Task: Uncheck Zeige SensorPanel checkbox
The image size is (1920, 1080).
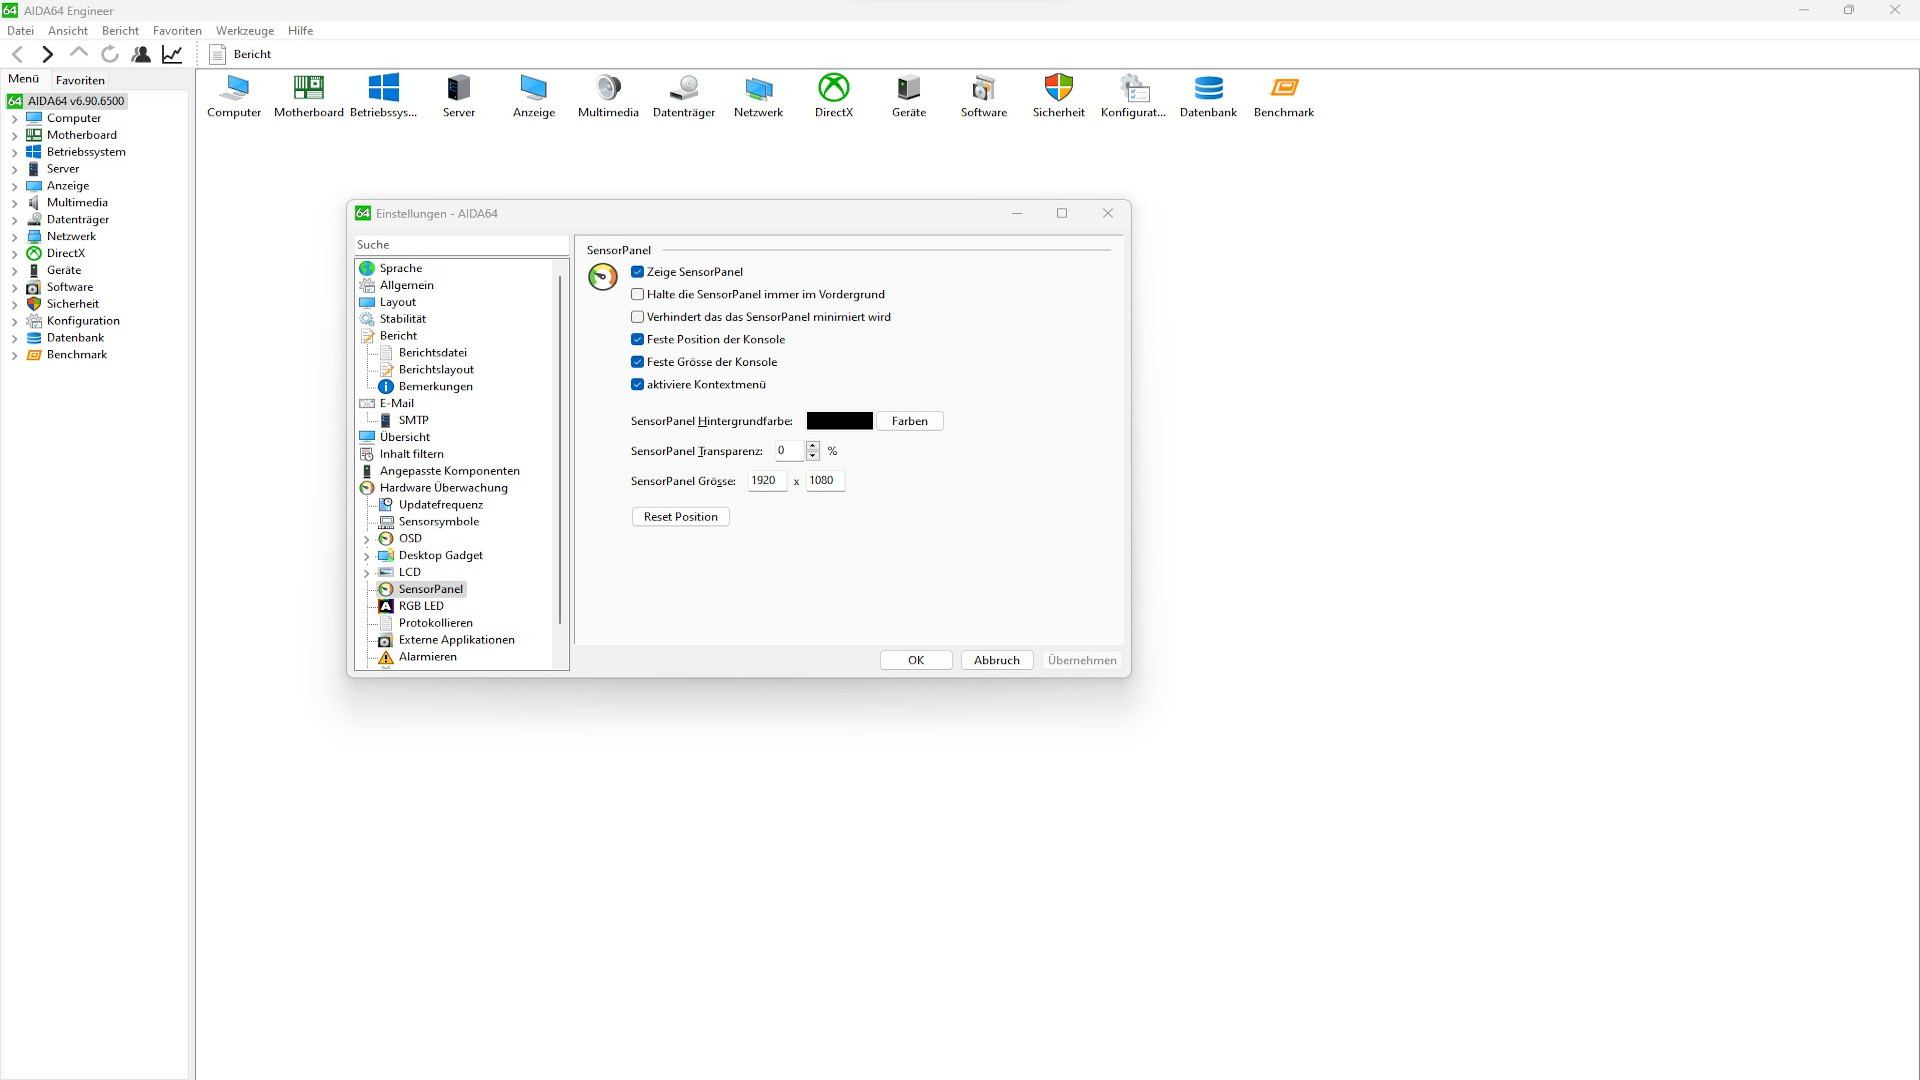Action: pos(638,272)
